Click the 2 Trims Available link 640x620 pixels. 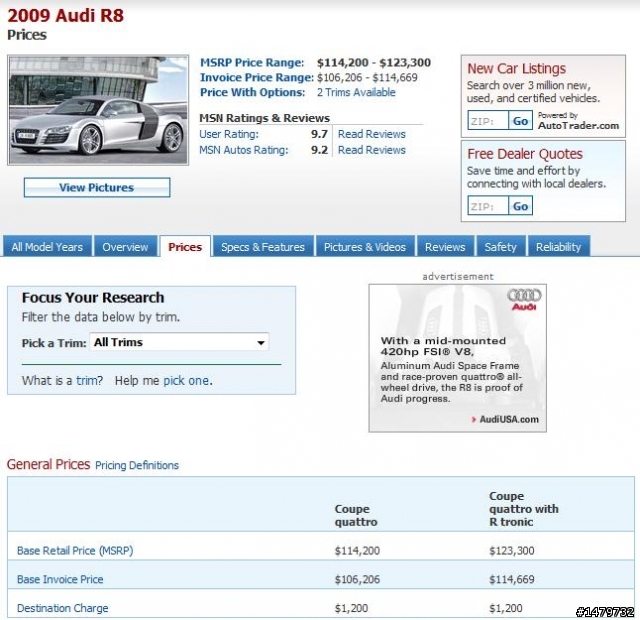coord(356,92)
